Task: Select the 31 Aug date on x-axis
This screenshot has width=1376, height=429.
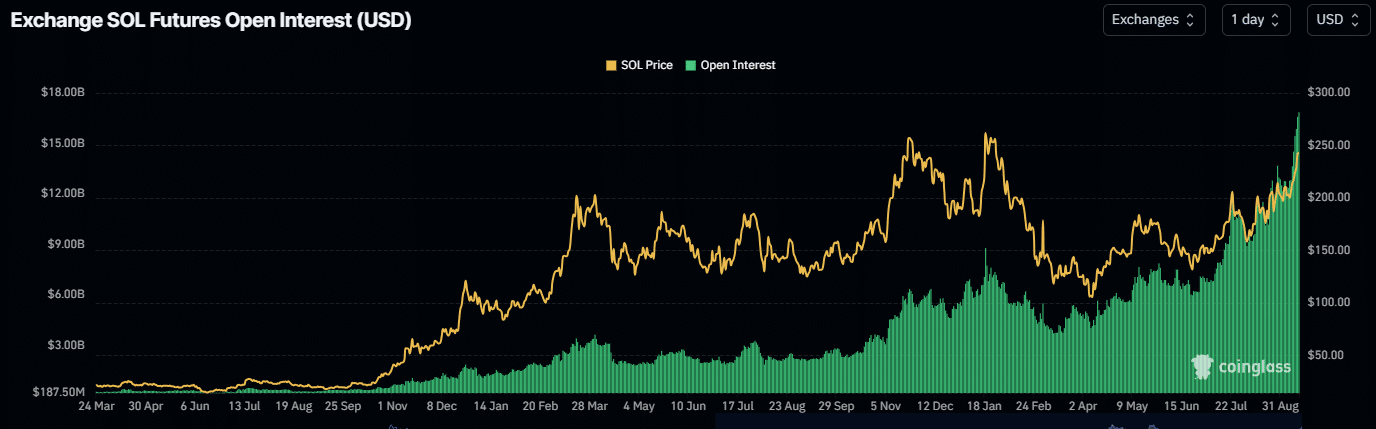Action: point(1278,408)
